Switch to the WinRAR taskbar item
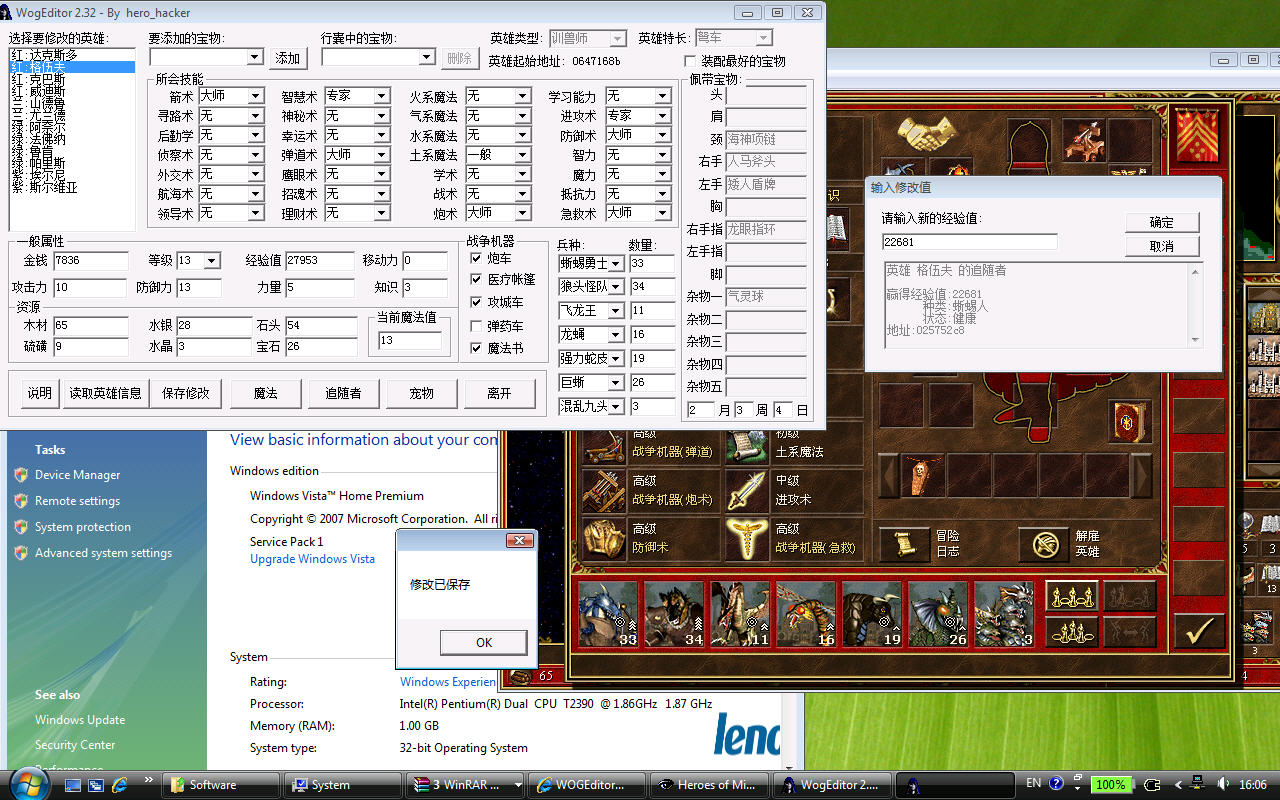Screen dimensions: 1280x800 pyautogui.click(x=465, y=785)
